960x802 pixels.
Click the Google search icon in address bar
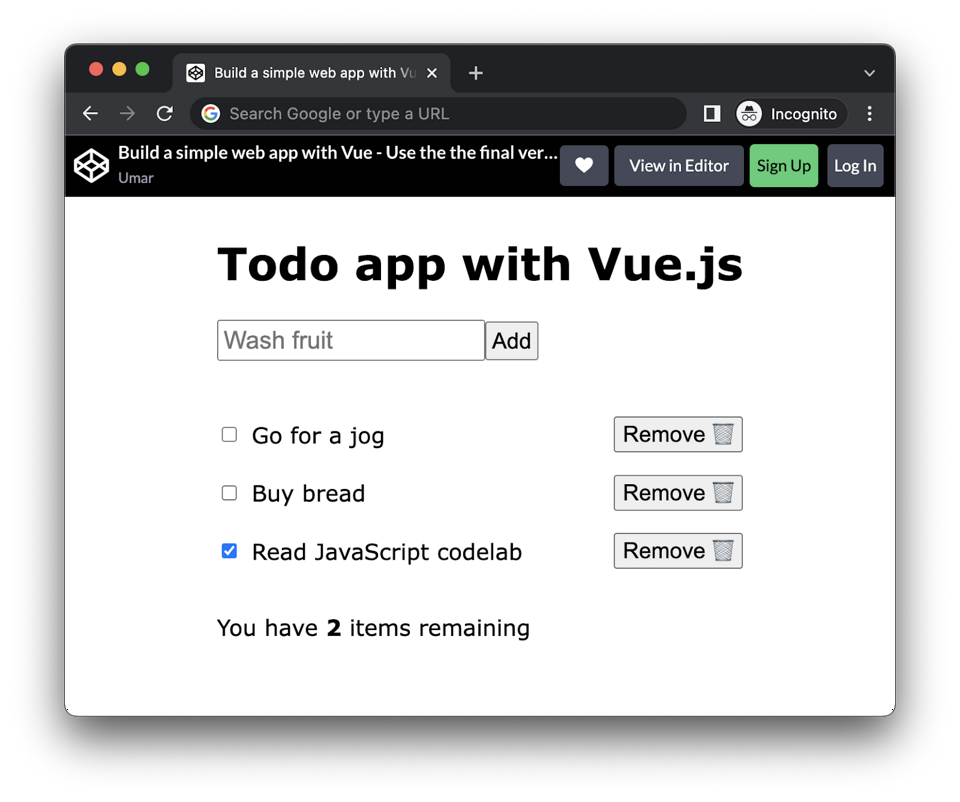click(x=210, y=113)
